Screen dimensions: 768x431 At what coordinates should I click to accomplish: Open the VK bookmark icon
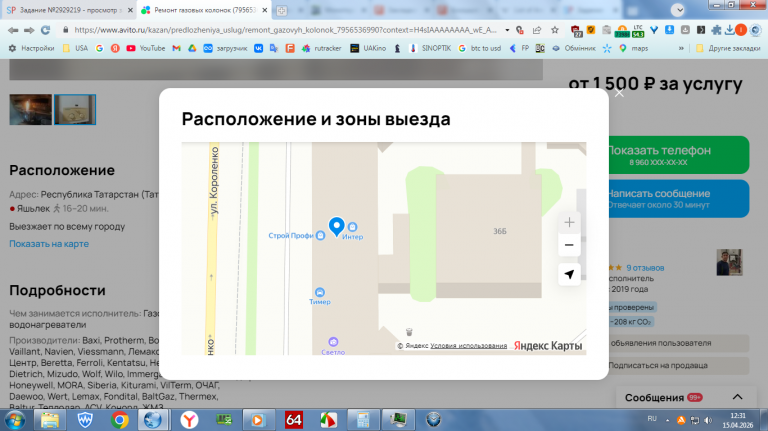tap(258, 48)
